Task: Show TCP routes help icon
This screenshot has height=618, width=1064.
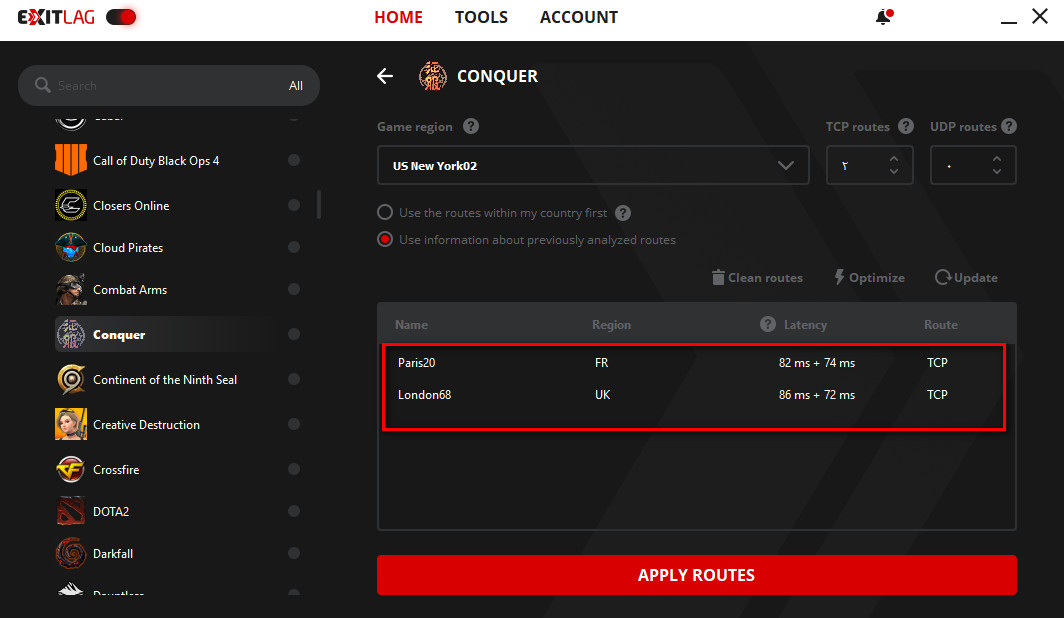Action: 906,126
